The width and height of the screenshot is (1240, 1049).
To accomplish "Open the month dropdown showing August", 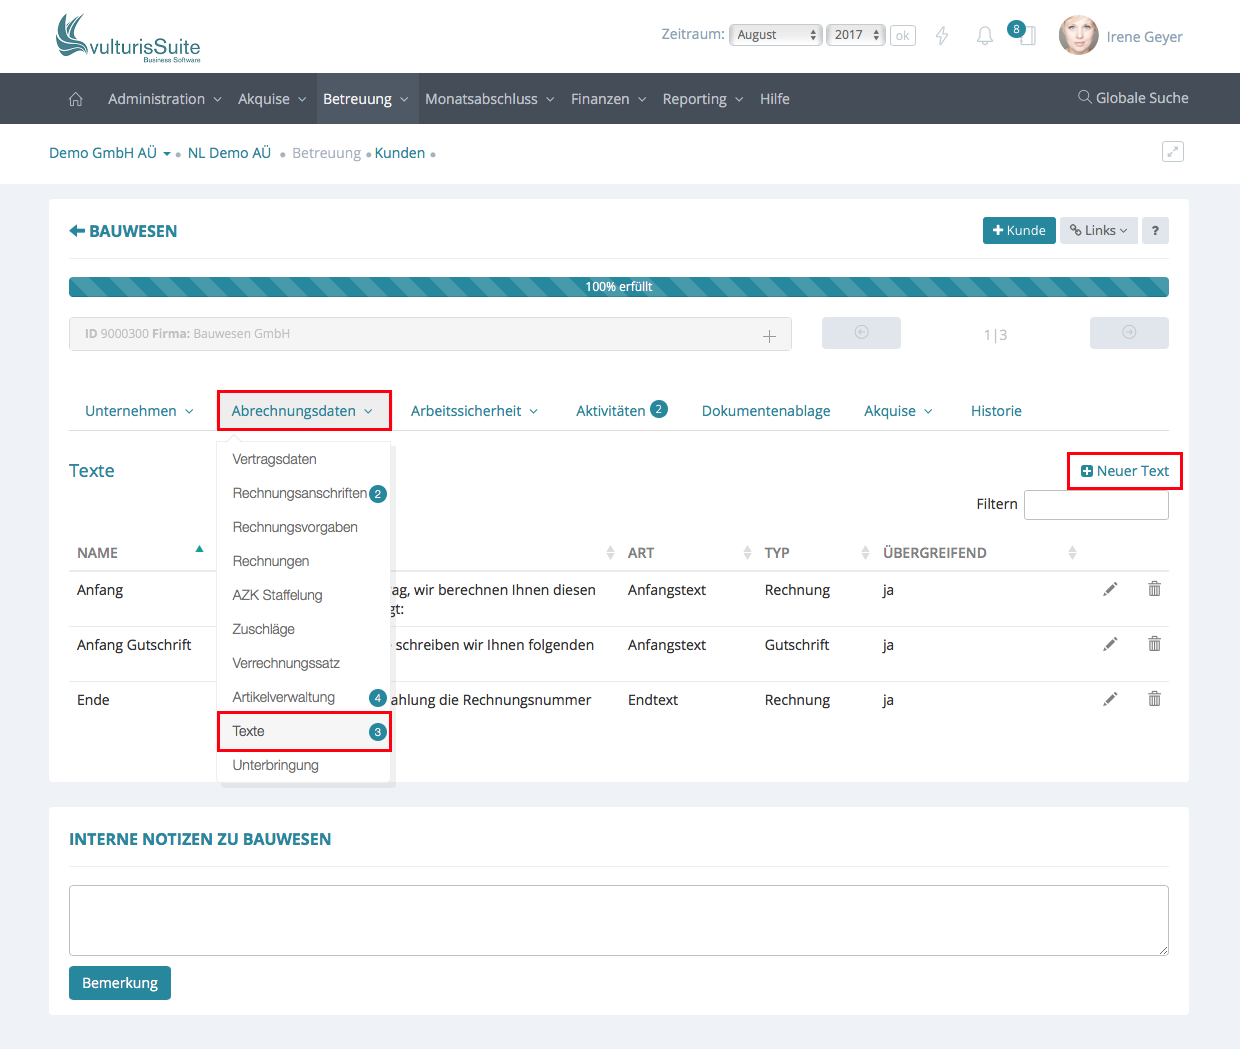I will click(776, 35).
